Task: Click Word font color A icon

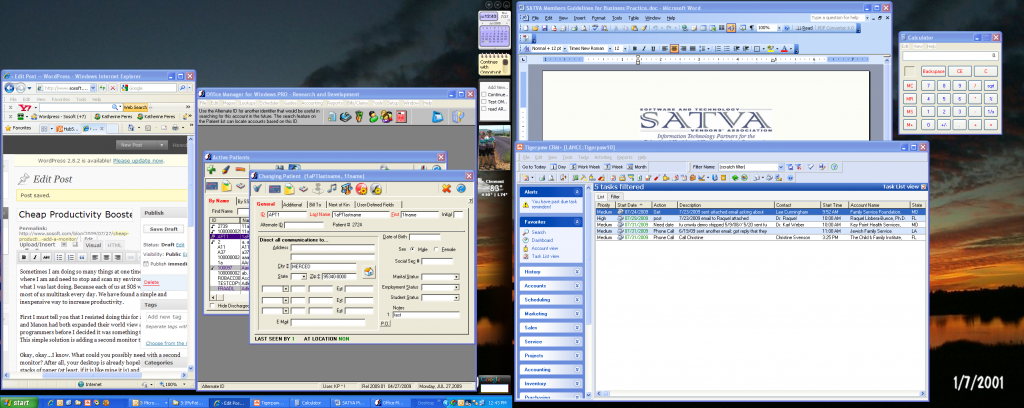Action: (784, 48)
